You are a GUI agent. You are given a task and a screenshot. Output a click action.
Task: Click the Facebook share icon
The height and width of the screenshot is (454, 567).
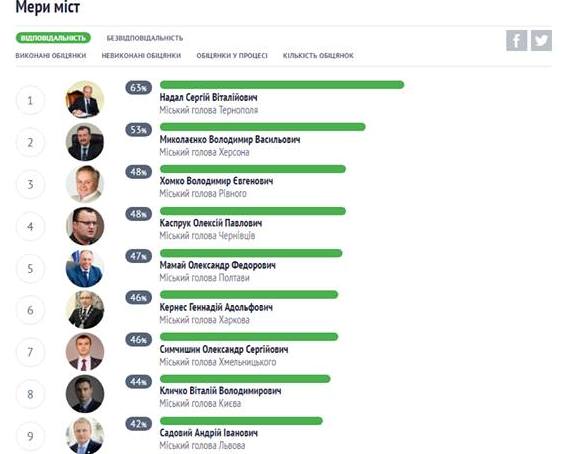click(x=516, y=40)
